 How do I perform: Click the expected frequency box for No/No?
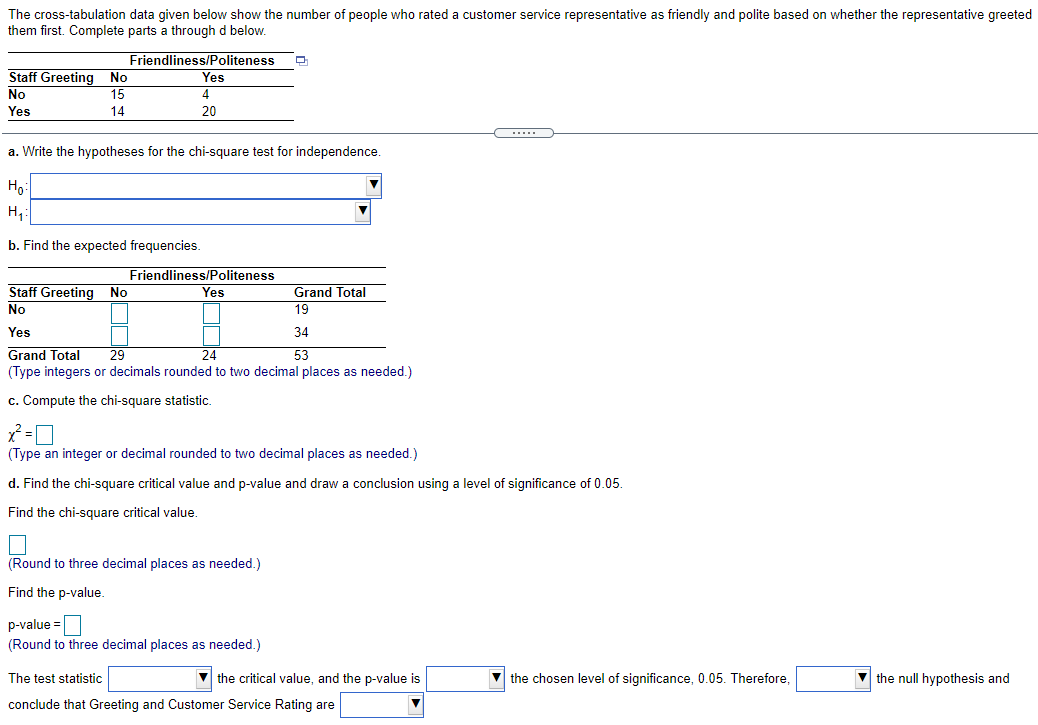[x=119, y=313]
